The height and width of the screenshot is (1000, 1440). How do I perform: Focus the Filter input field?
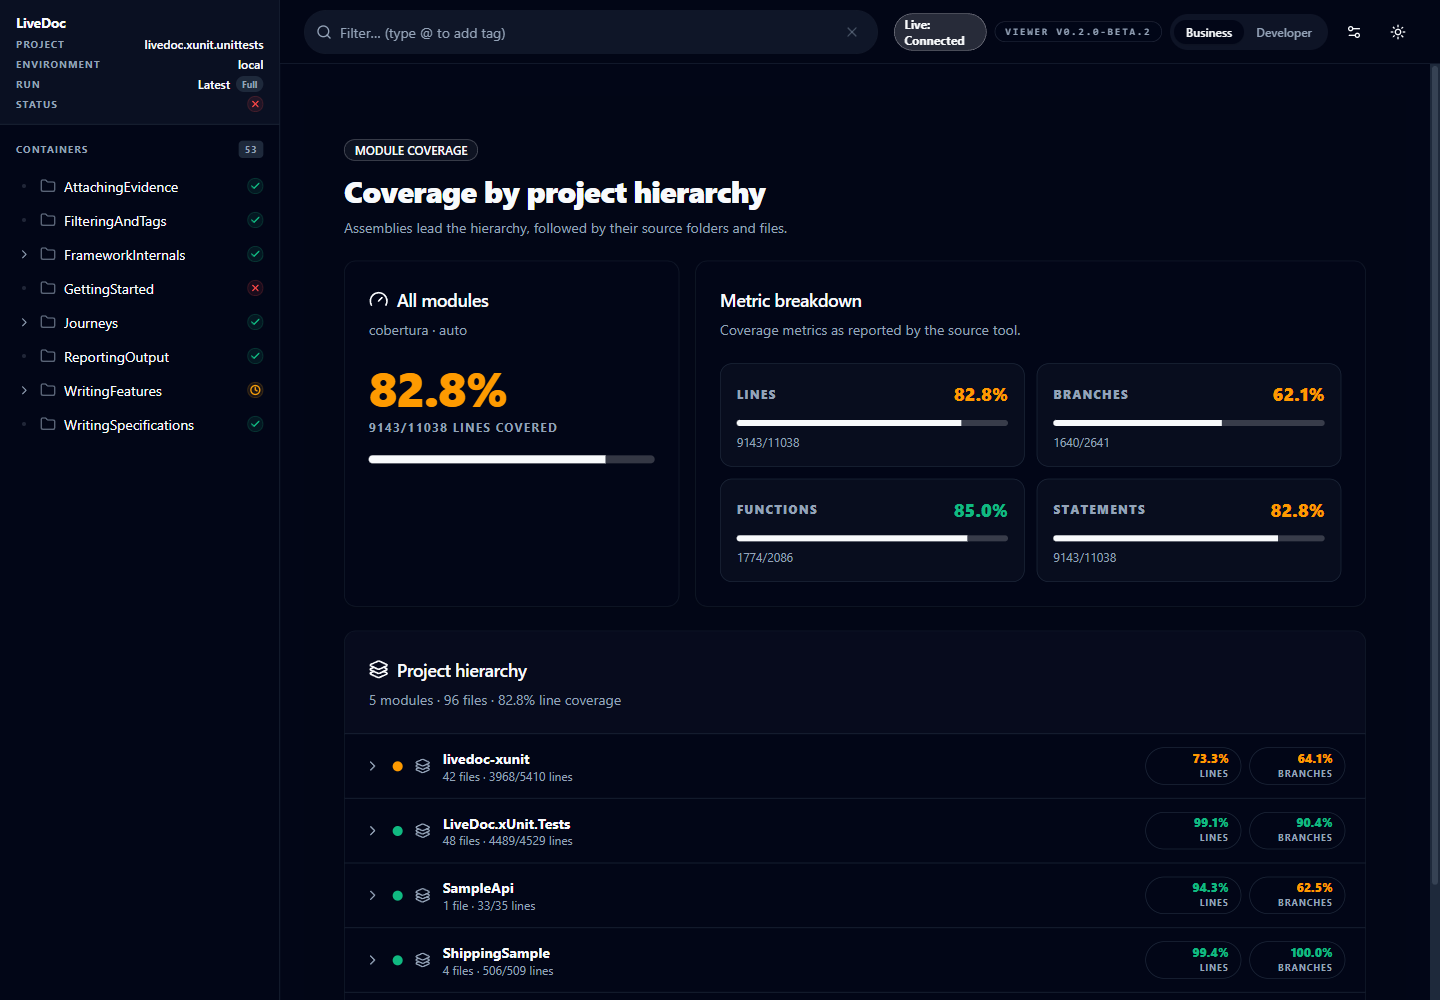[590, 32]
